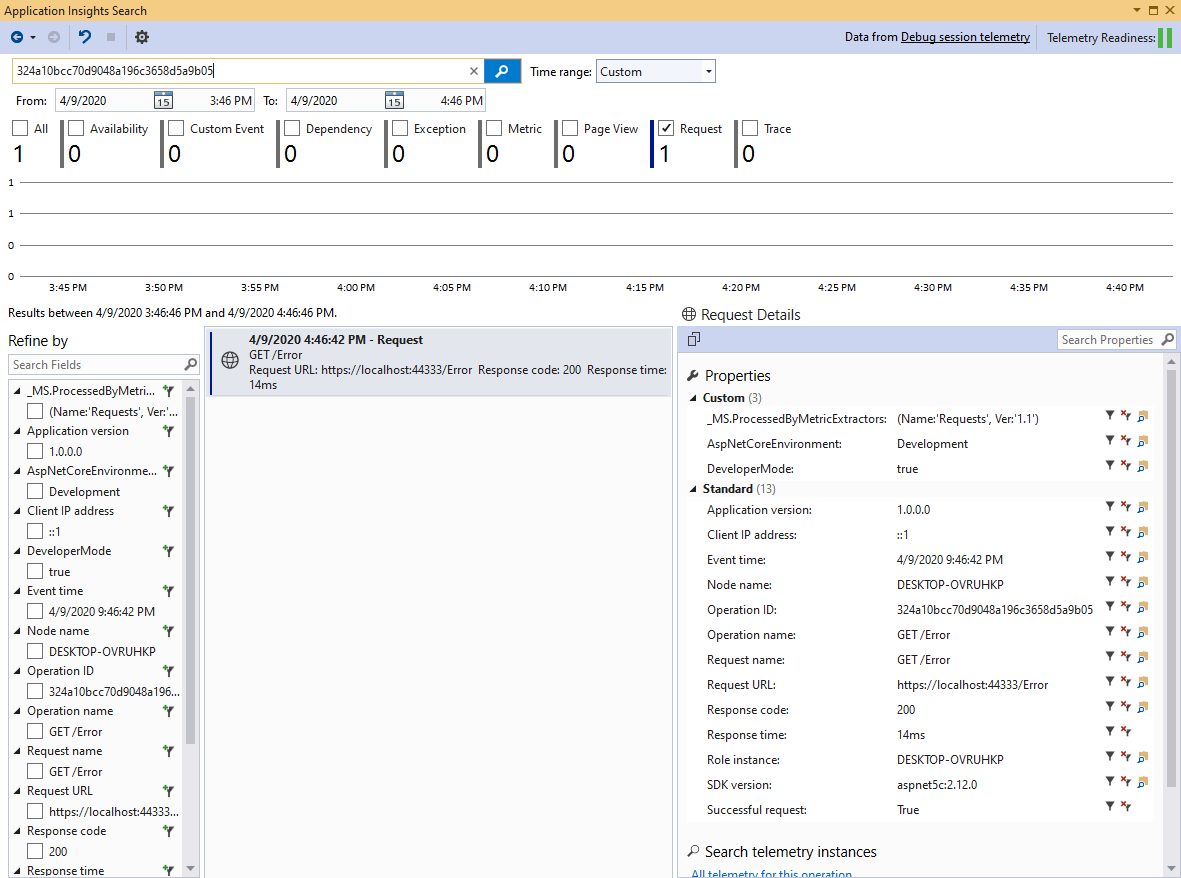Check the All telemetry types checkbox
The image size is (1181, 878).
click(x=20, y=129)
